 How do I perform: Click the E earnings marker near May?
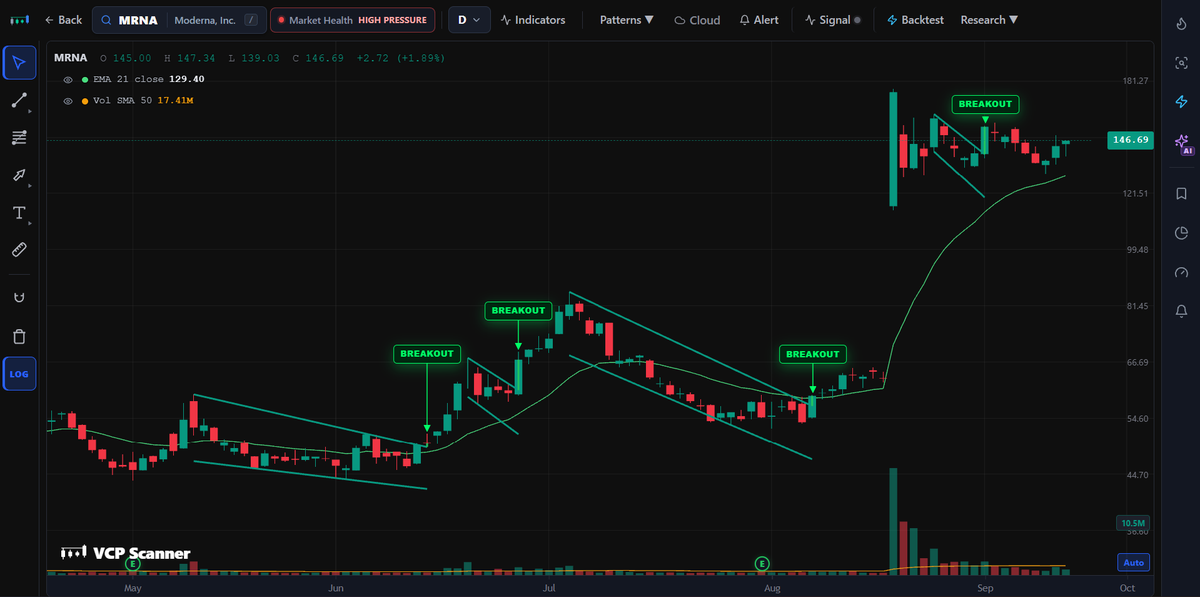click(133, 564)
